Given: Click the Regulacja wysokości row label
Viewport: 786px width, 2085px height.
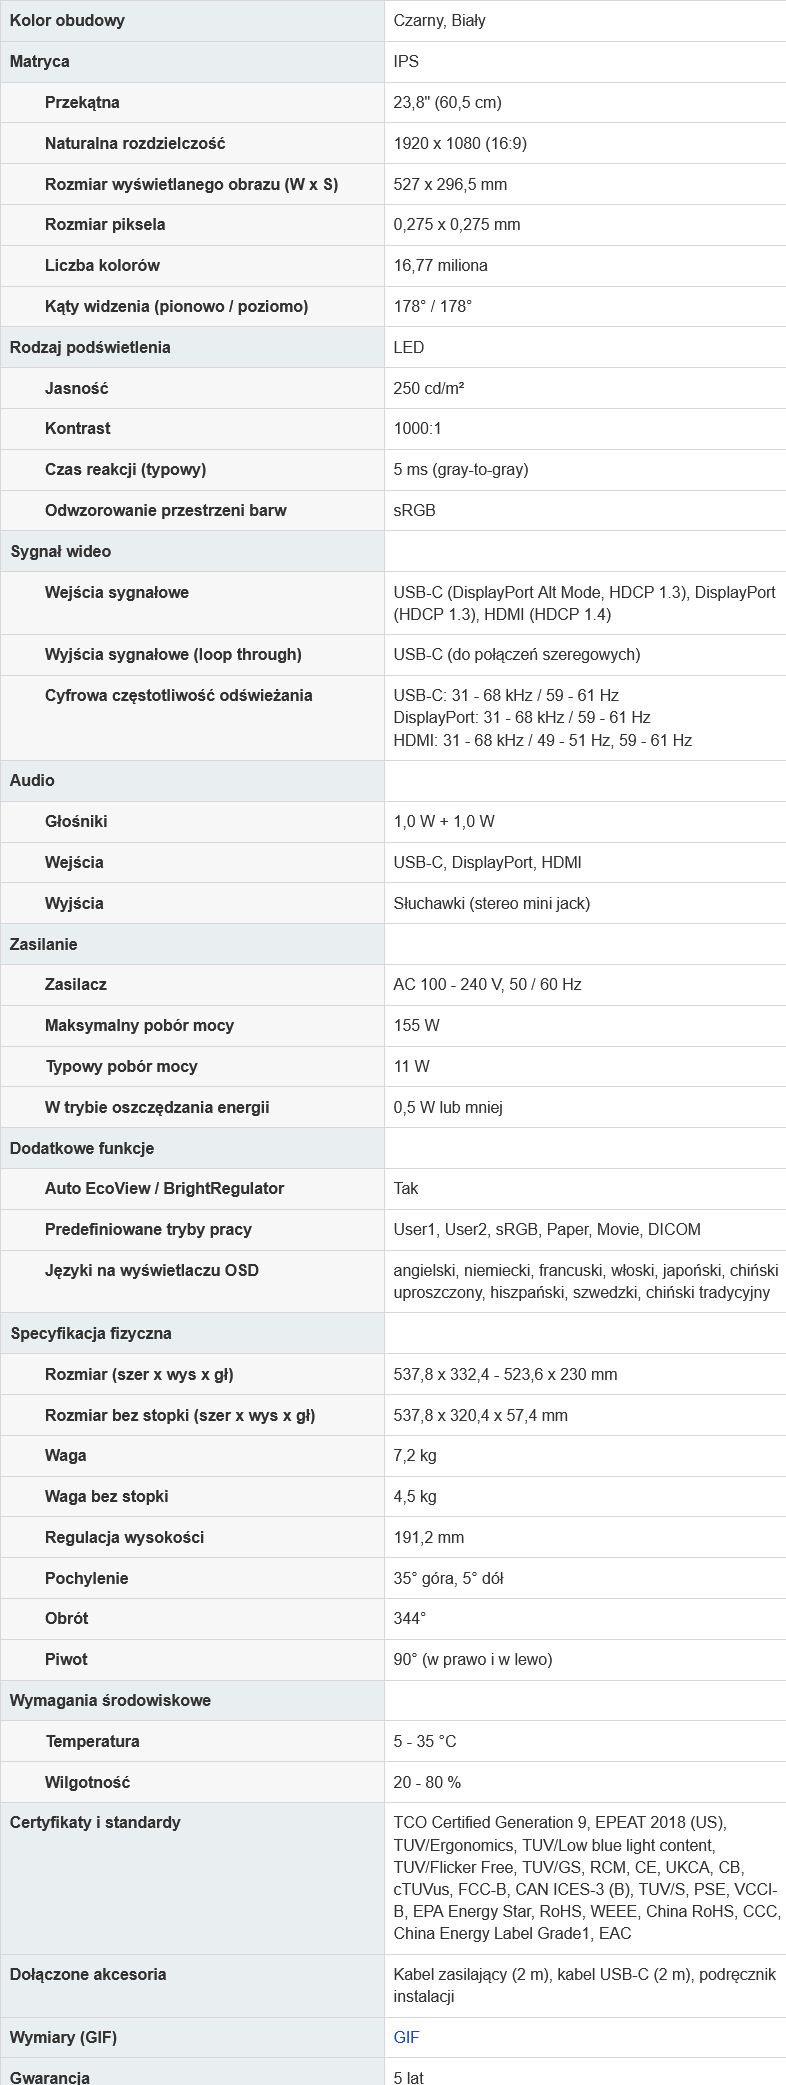Looking at the screenshot, I should tap(124, 1537).
